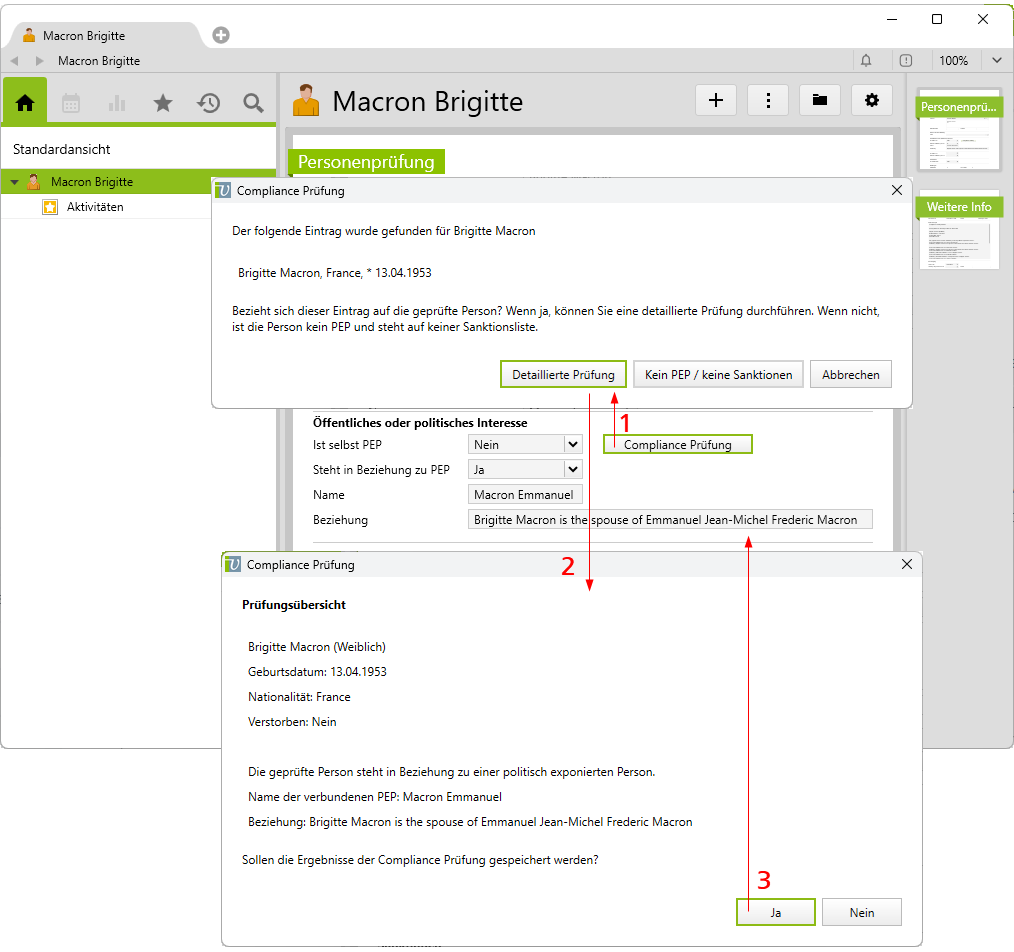
Task: Click the Detaillierte Prüfung button
Action: tap(563, 374)
